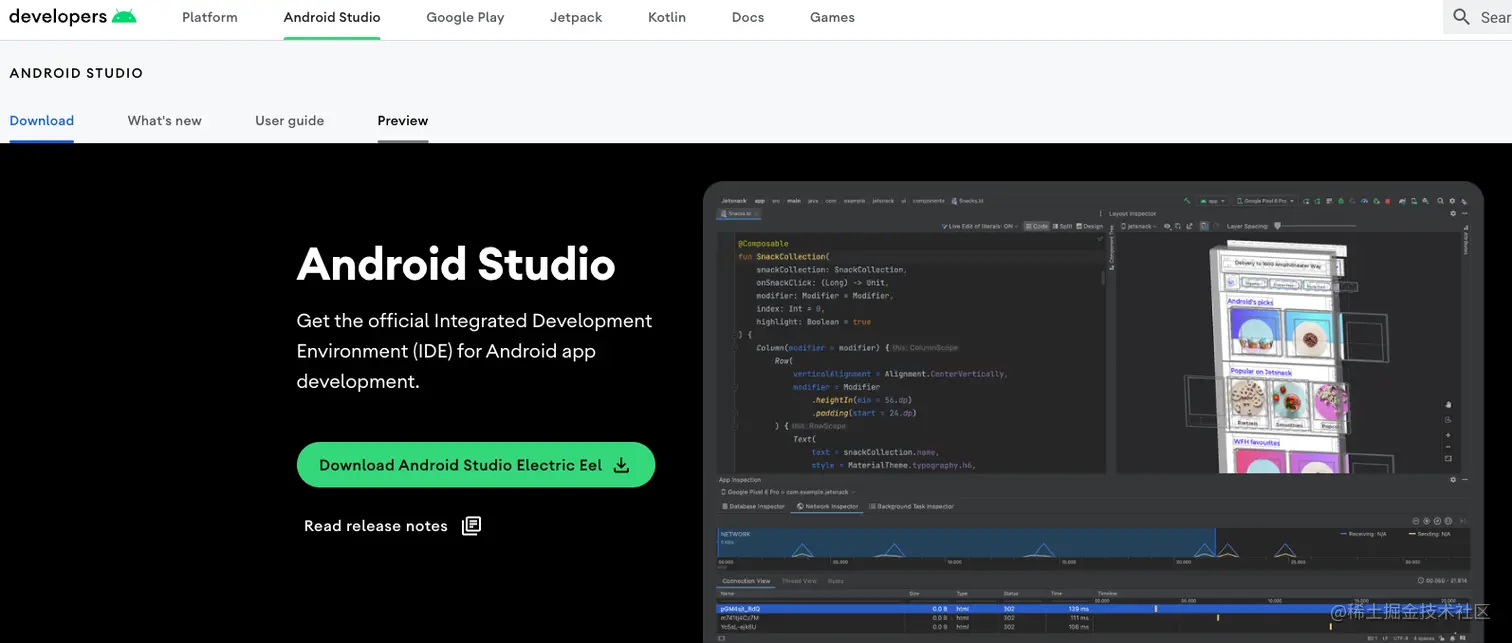Click the hammer build icon in IDE toolbar
The width and height of the screenshot is (1512, 643).
click(1186, 200)
